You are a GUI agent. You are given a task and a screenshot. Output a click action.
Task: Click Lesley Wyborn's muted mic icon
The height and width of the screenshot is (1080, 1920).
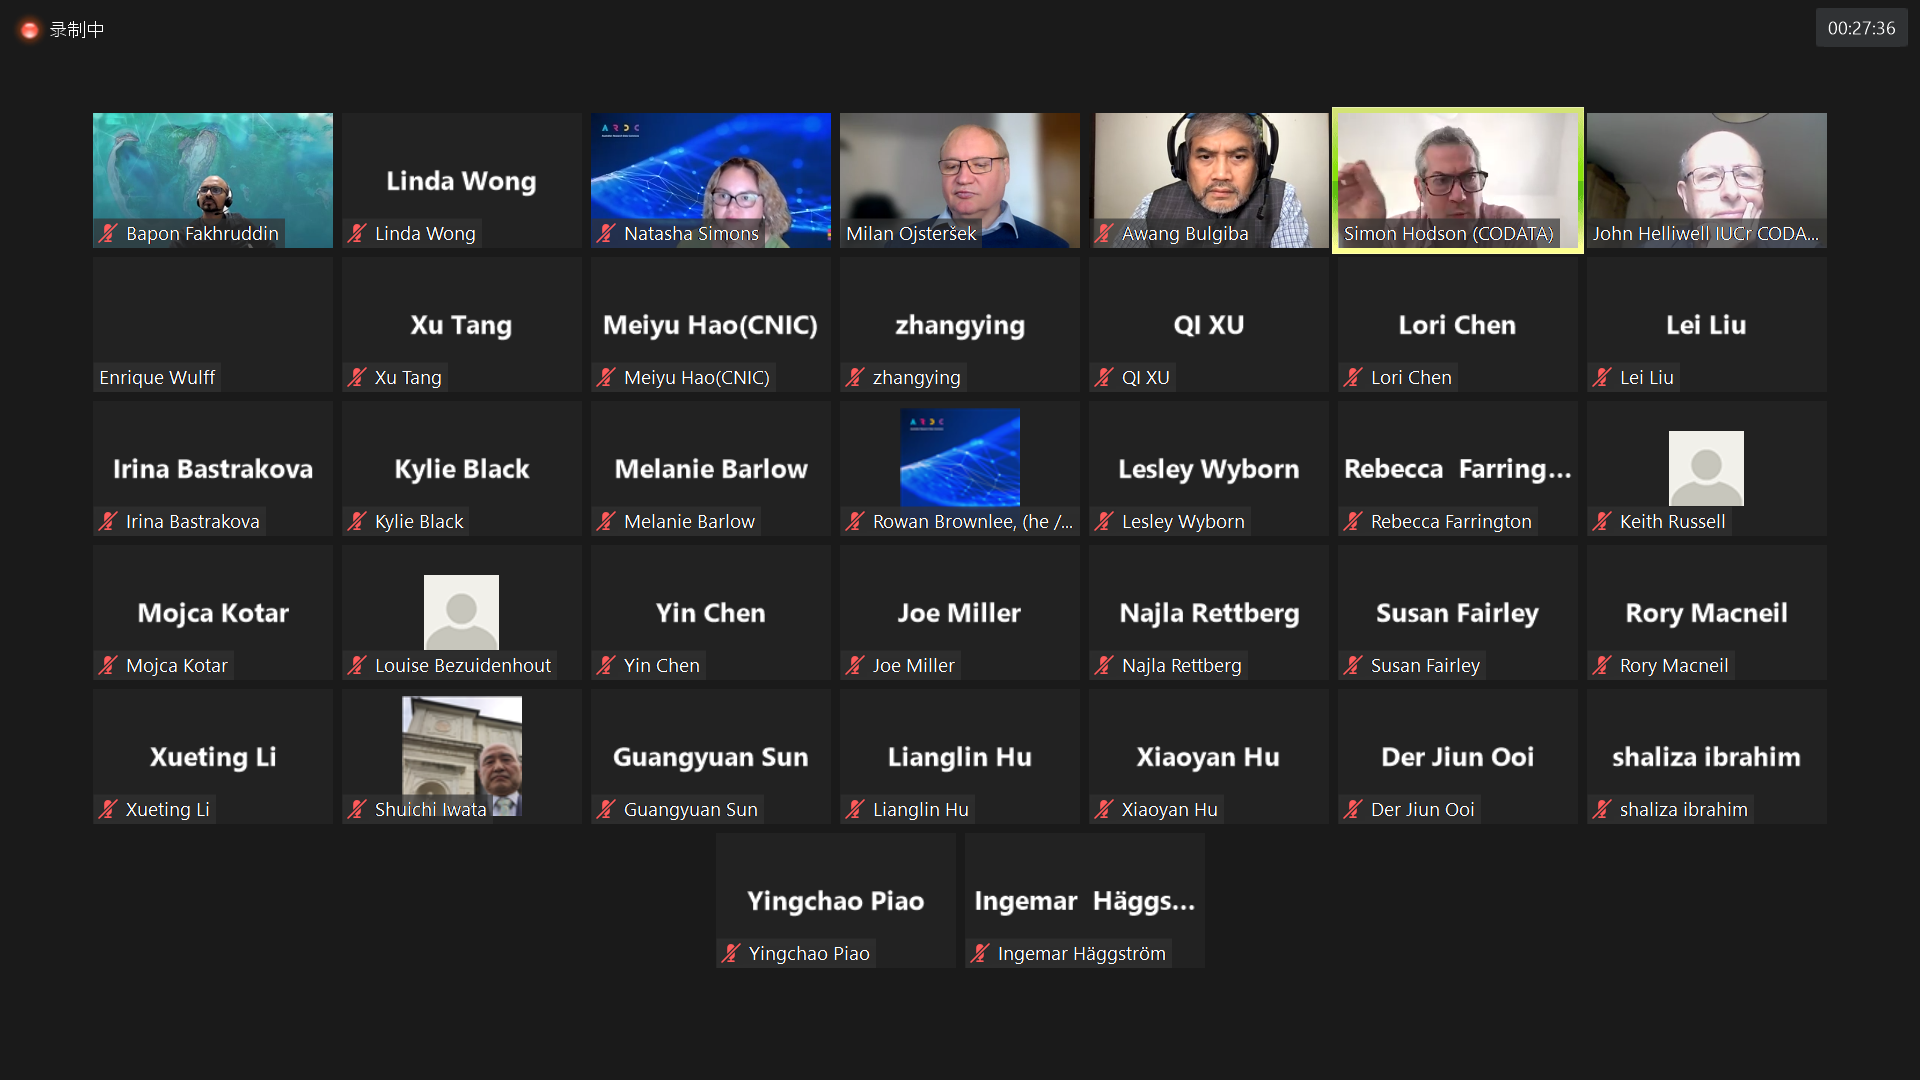click(x=1104, y=521)
